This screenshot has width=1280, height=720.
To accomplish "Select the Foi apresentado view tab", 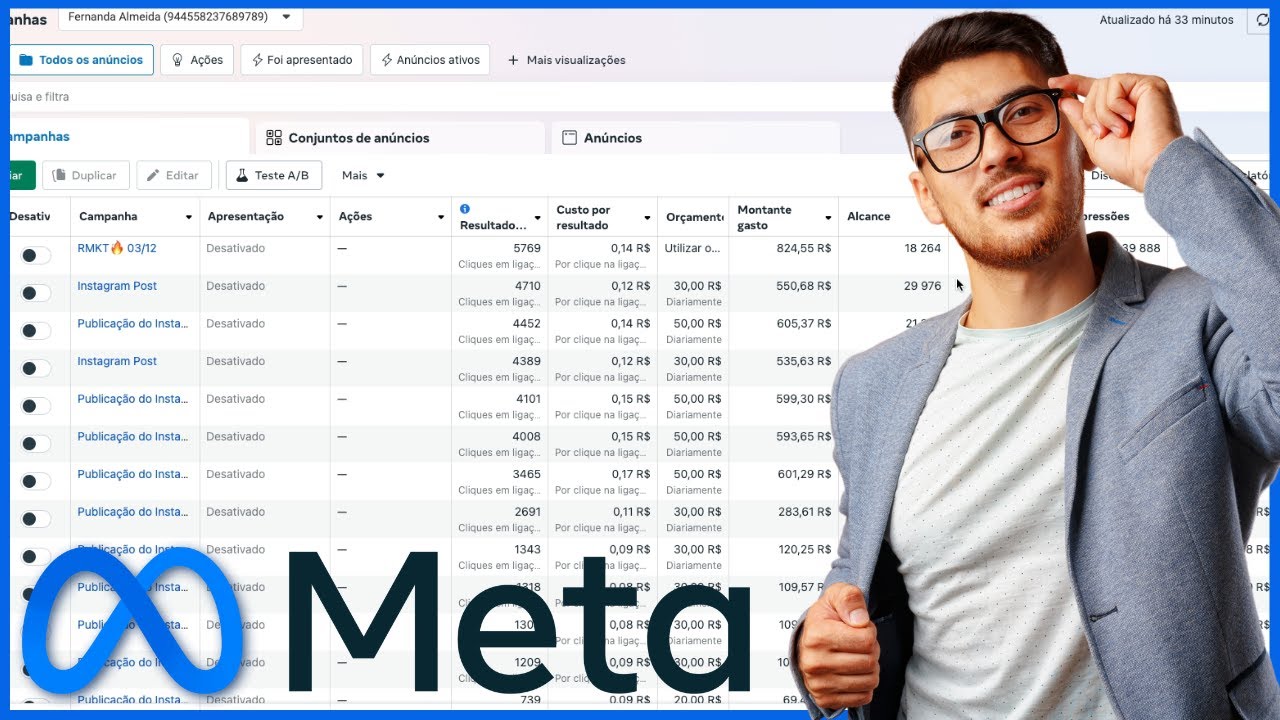I will pos(302,60).
